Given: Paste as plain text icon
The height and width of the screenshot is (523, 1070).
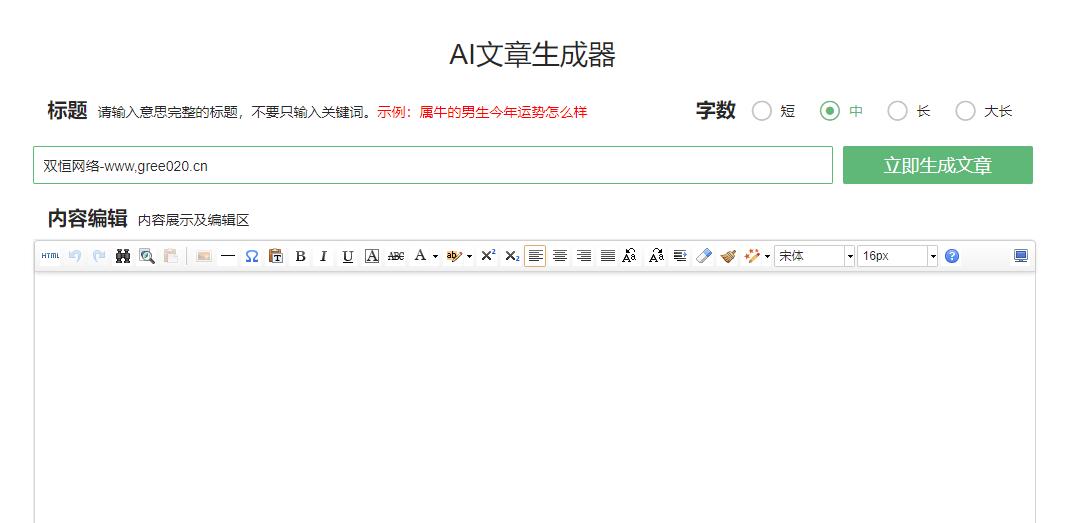Looking at the screenshot, I should click(x=276, y=256).
